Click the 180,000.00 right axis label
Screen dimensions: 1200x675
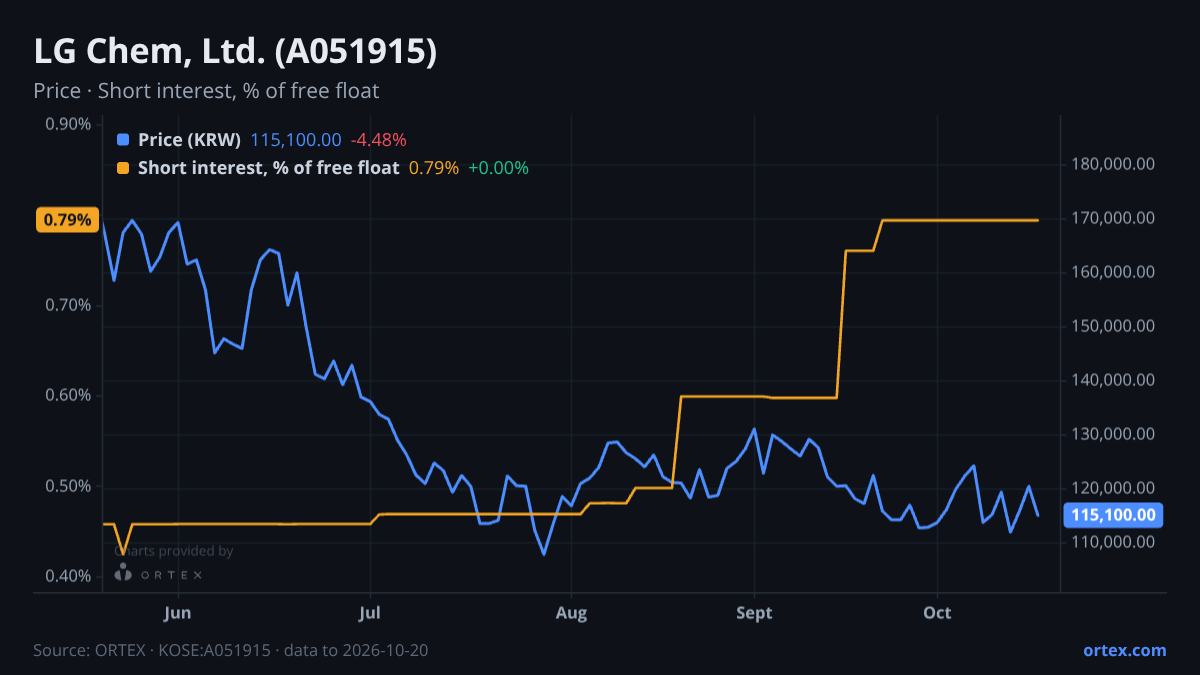point(1113,164)
